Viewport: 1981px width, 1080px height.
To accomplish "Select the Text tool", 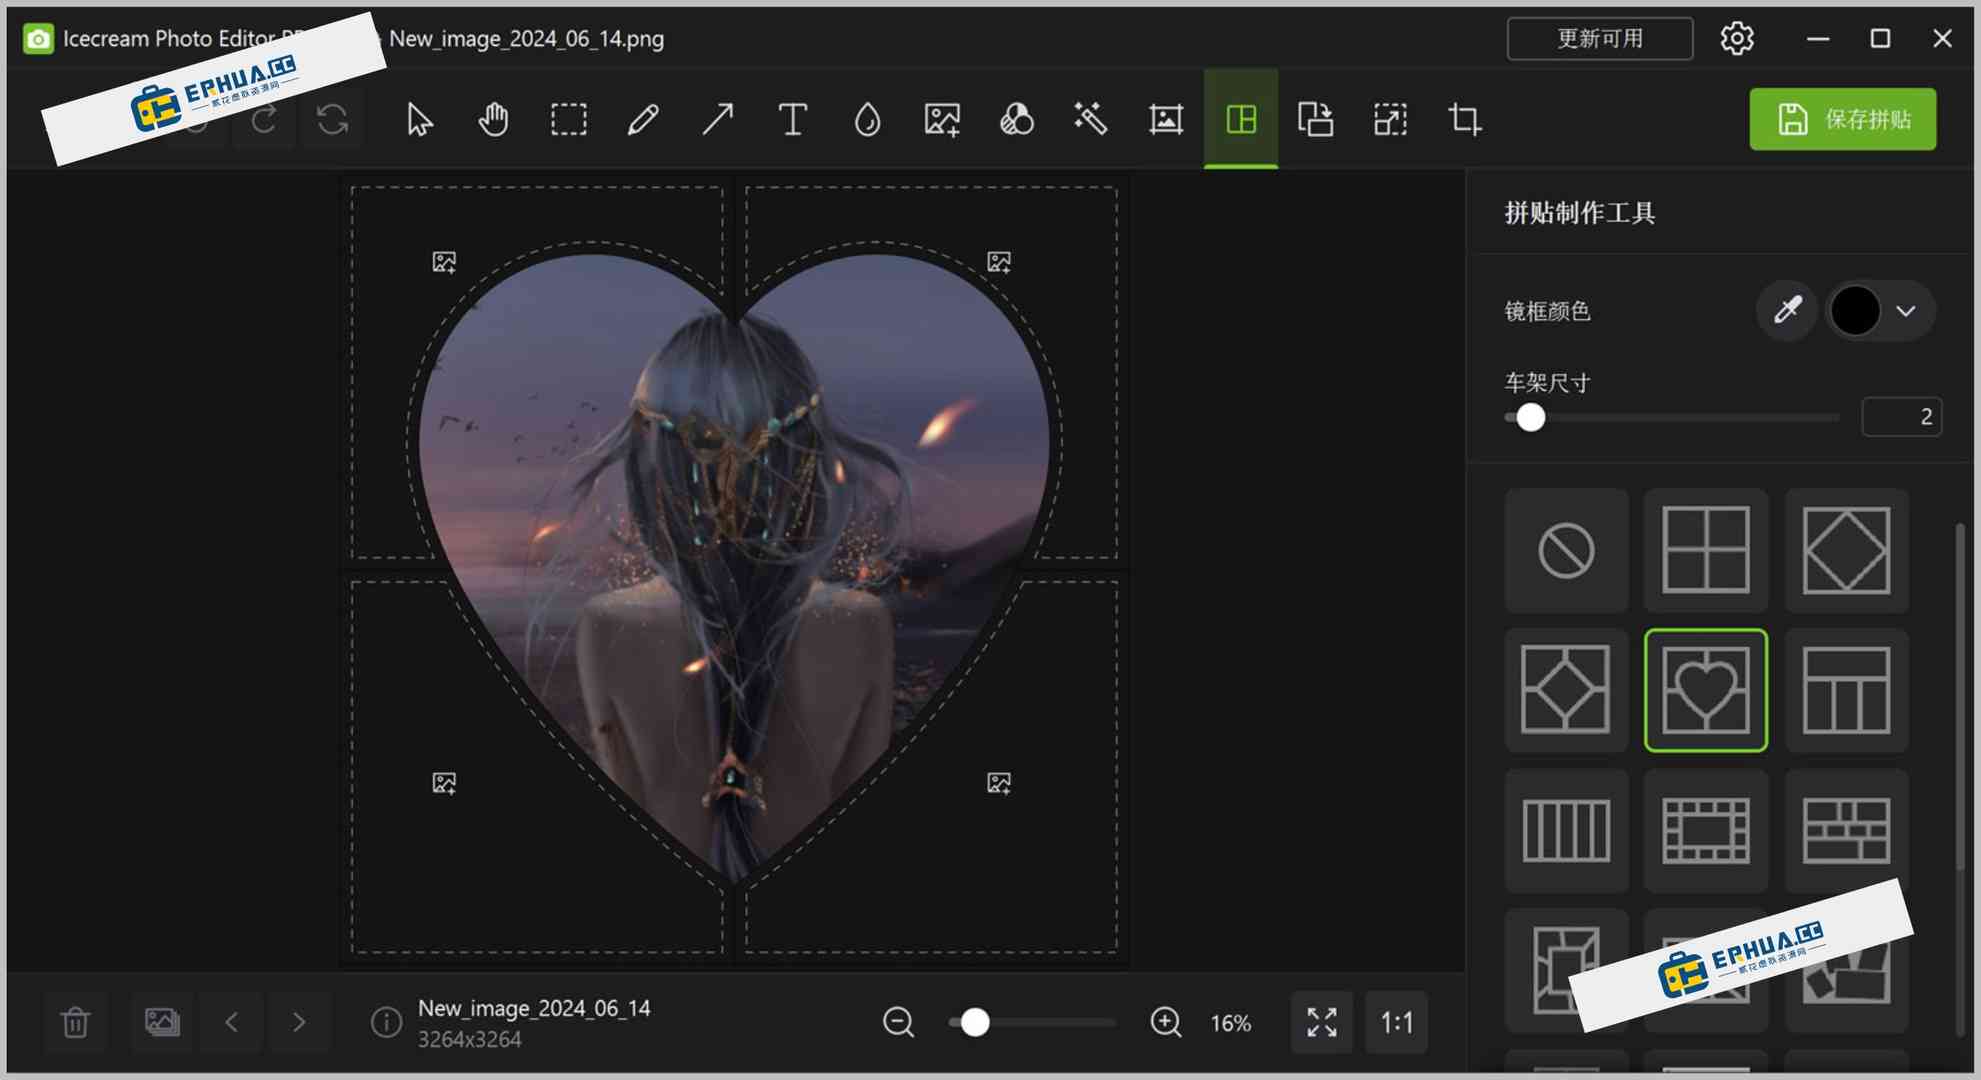I will click(x=792, y=119).
